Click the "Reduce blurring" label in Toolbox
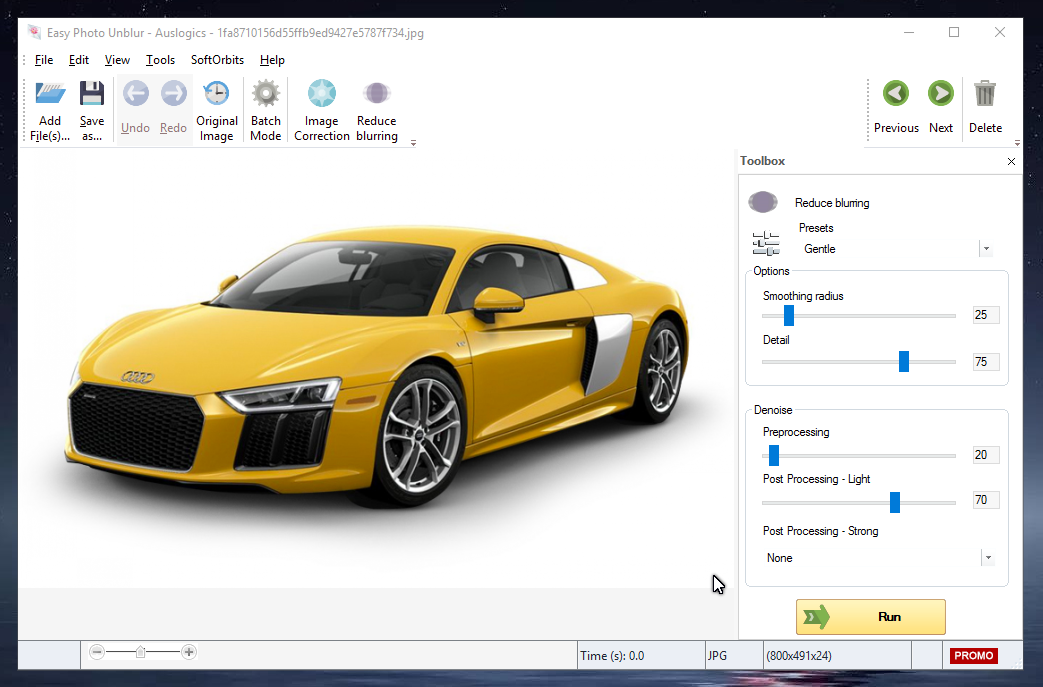1043x687 pixels. 832,203
